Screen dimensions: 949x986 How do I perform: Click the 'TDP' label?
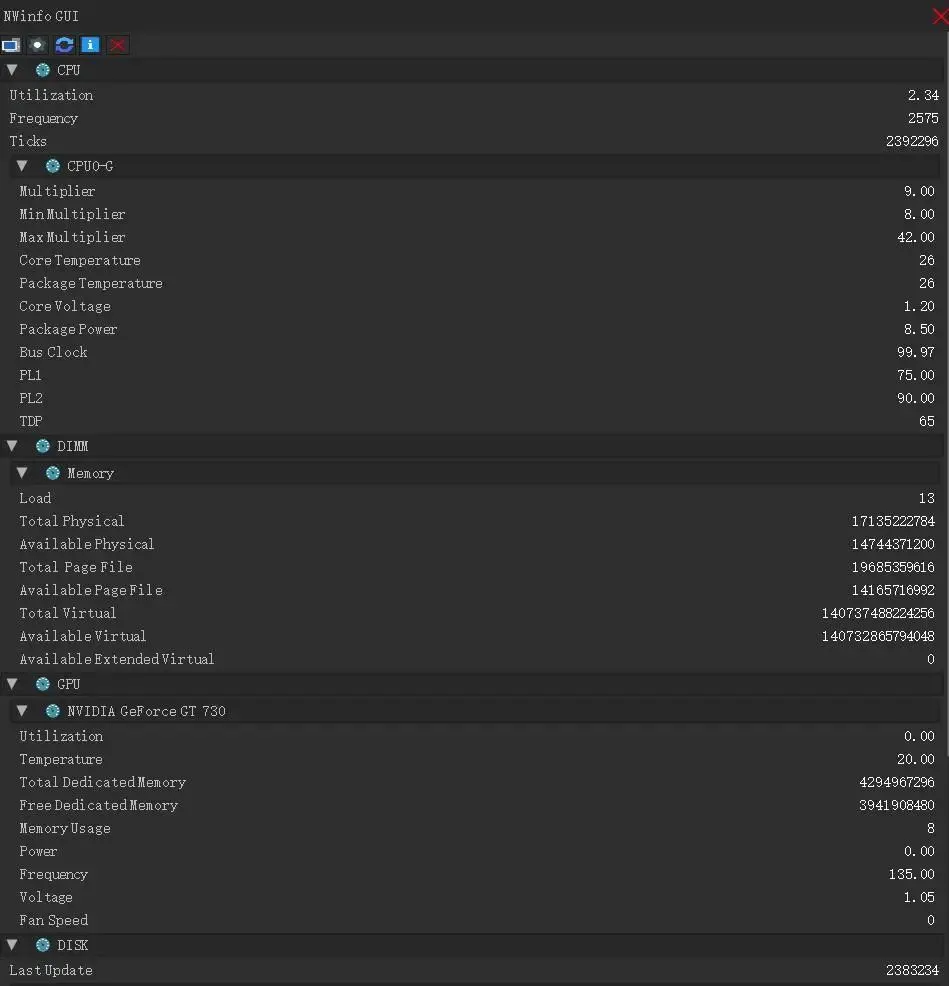[31, 421]
